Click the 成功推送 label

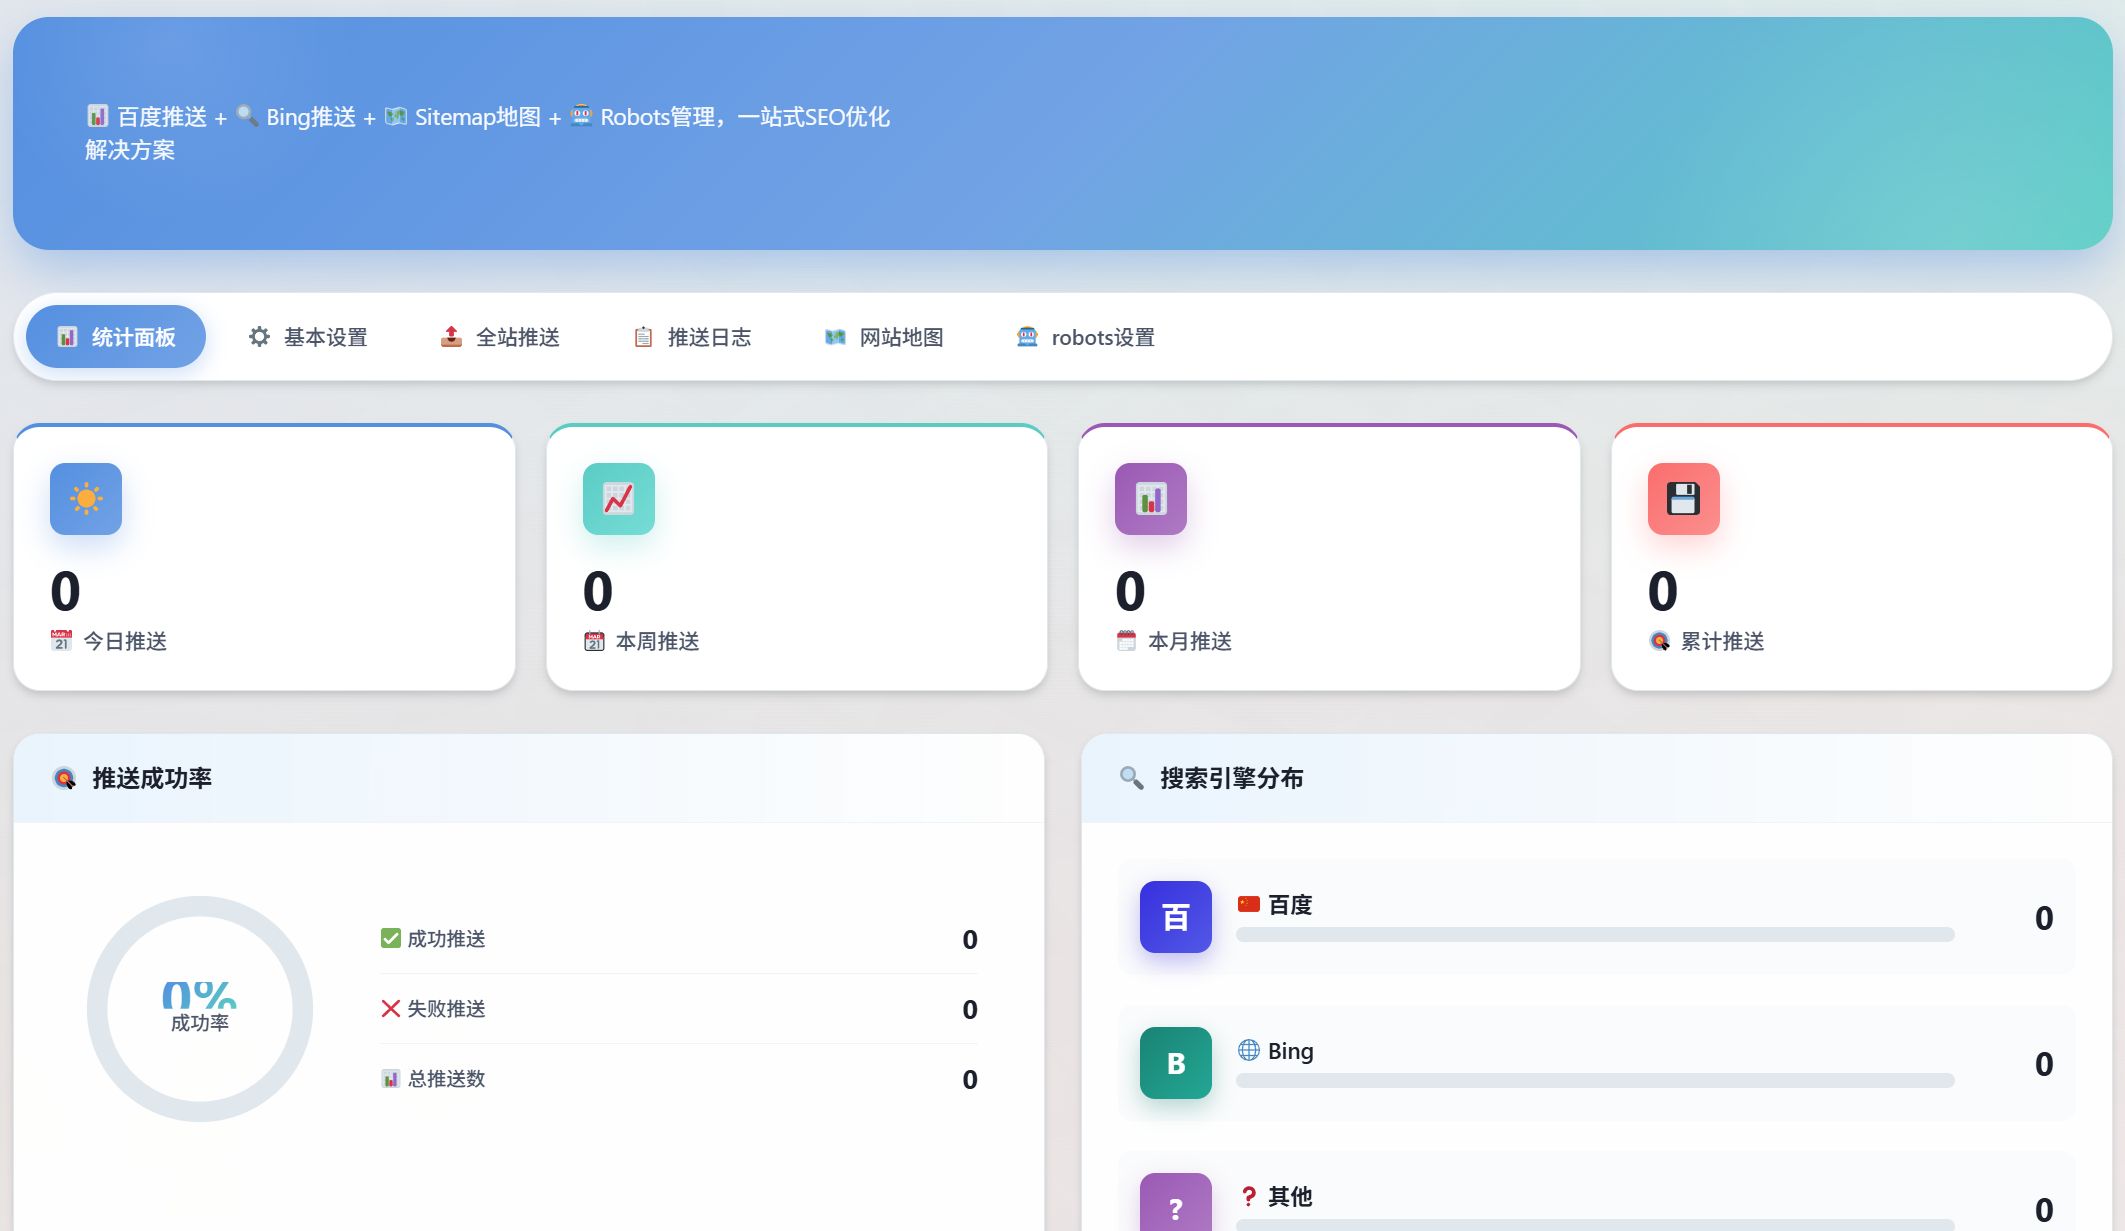point(446,938)
